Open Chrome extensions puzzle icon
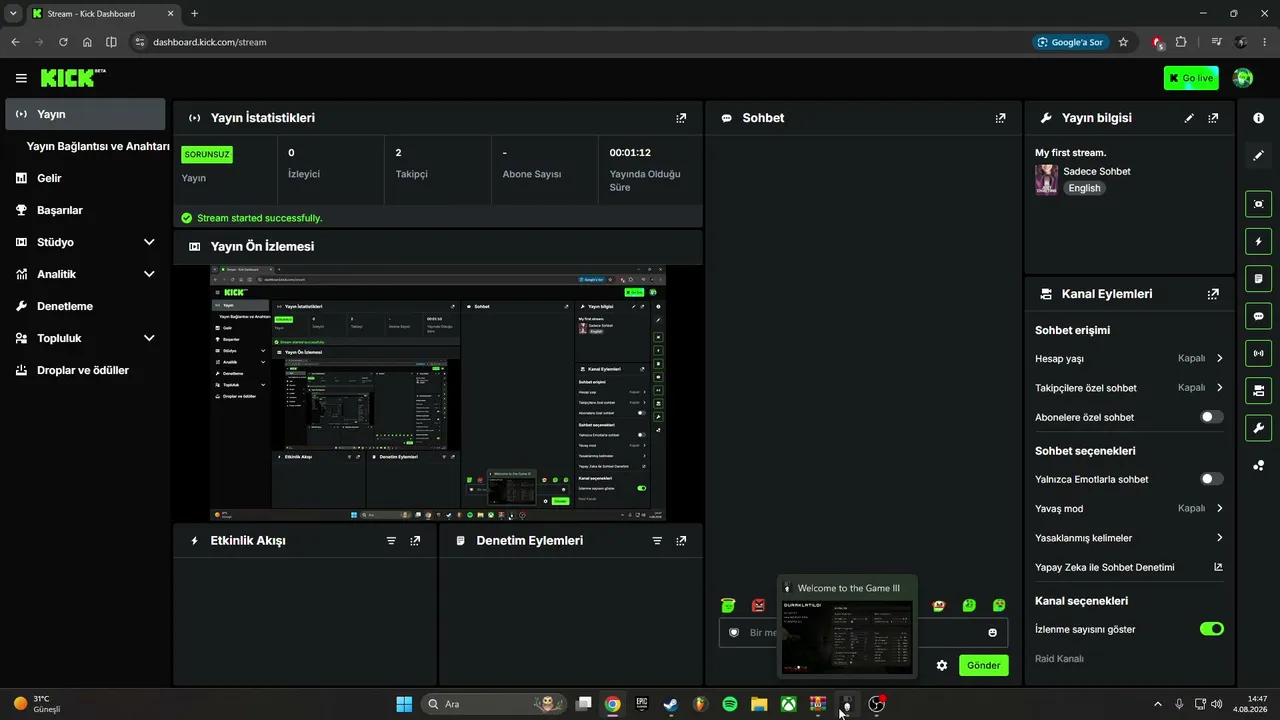 click(1181, 42)
